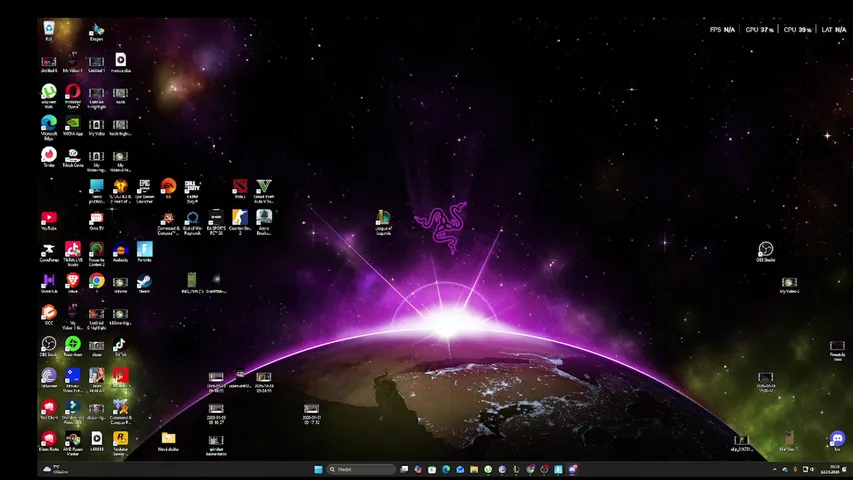
Task: Open the Arena Breakout shortcut
Action: point(264,223)
